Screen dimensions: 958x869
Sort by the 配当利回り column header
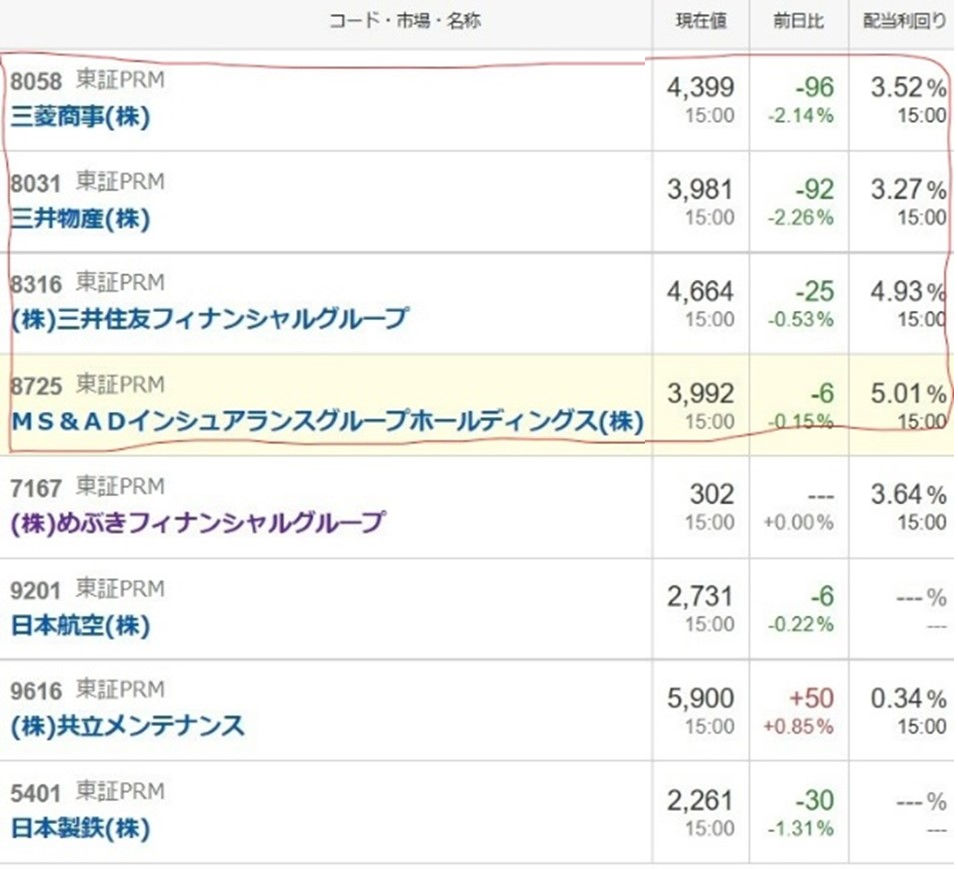point(903,22)
